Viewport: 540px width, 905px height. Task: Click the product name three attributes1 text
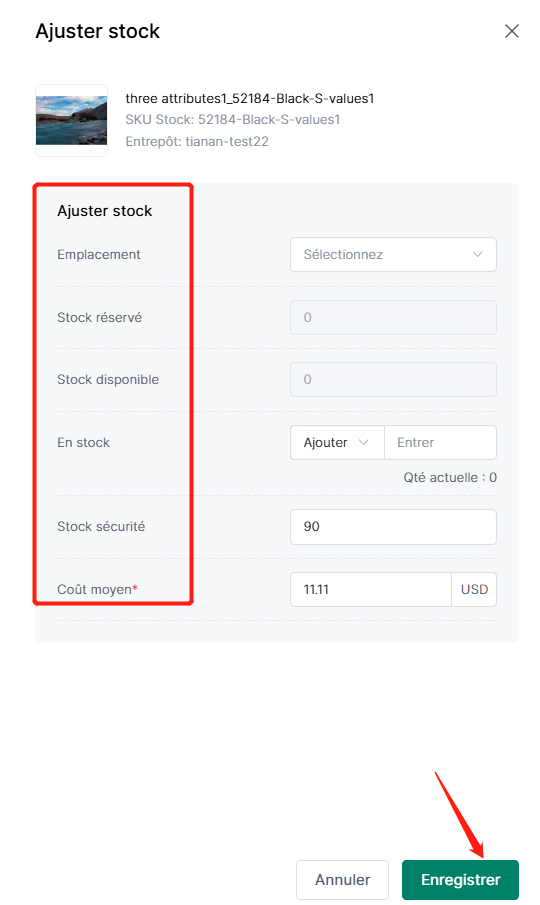pos(250,99)
